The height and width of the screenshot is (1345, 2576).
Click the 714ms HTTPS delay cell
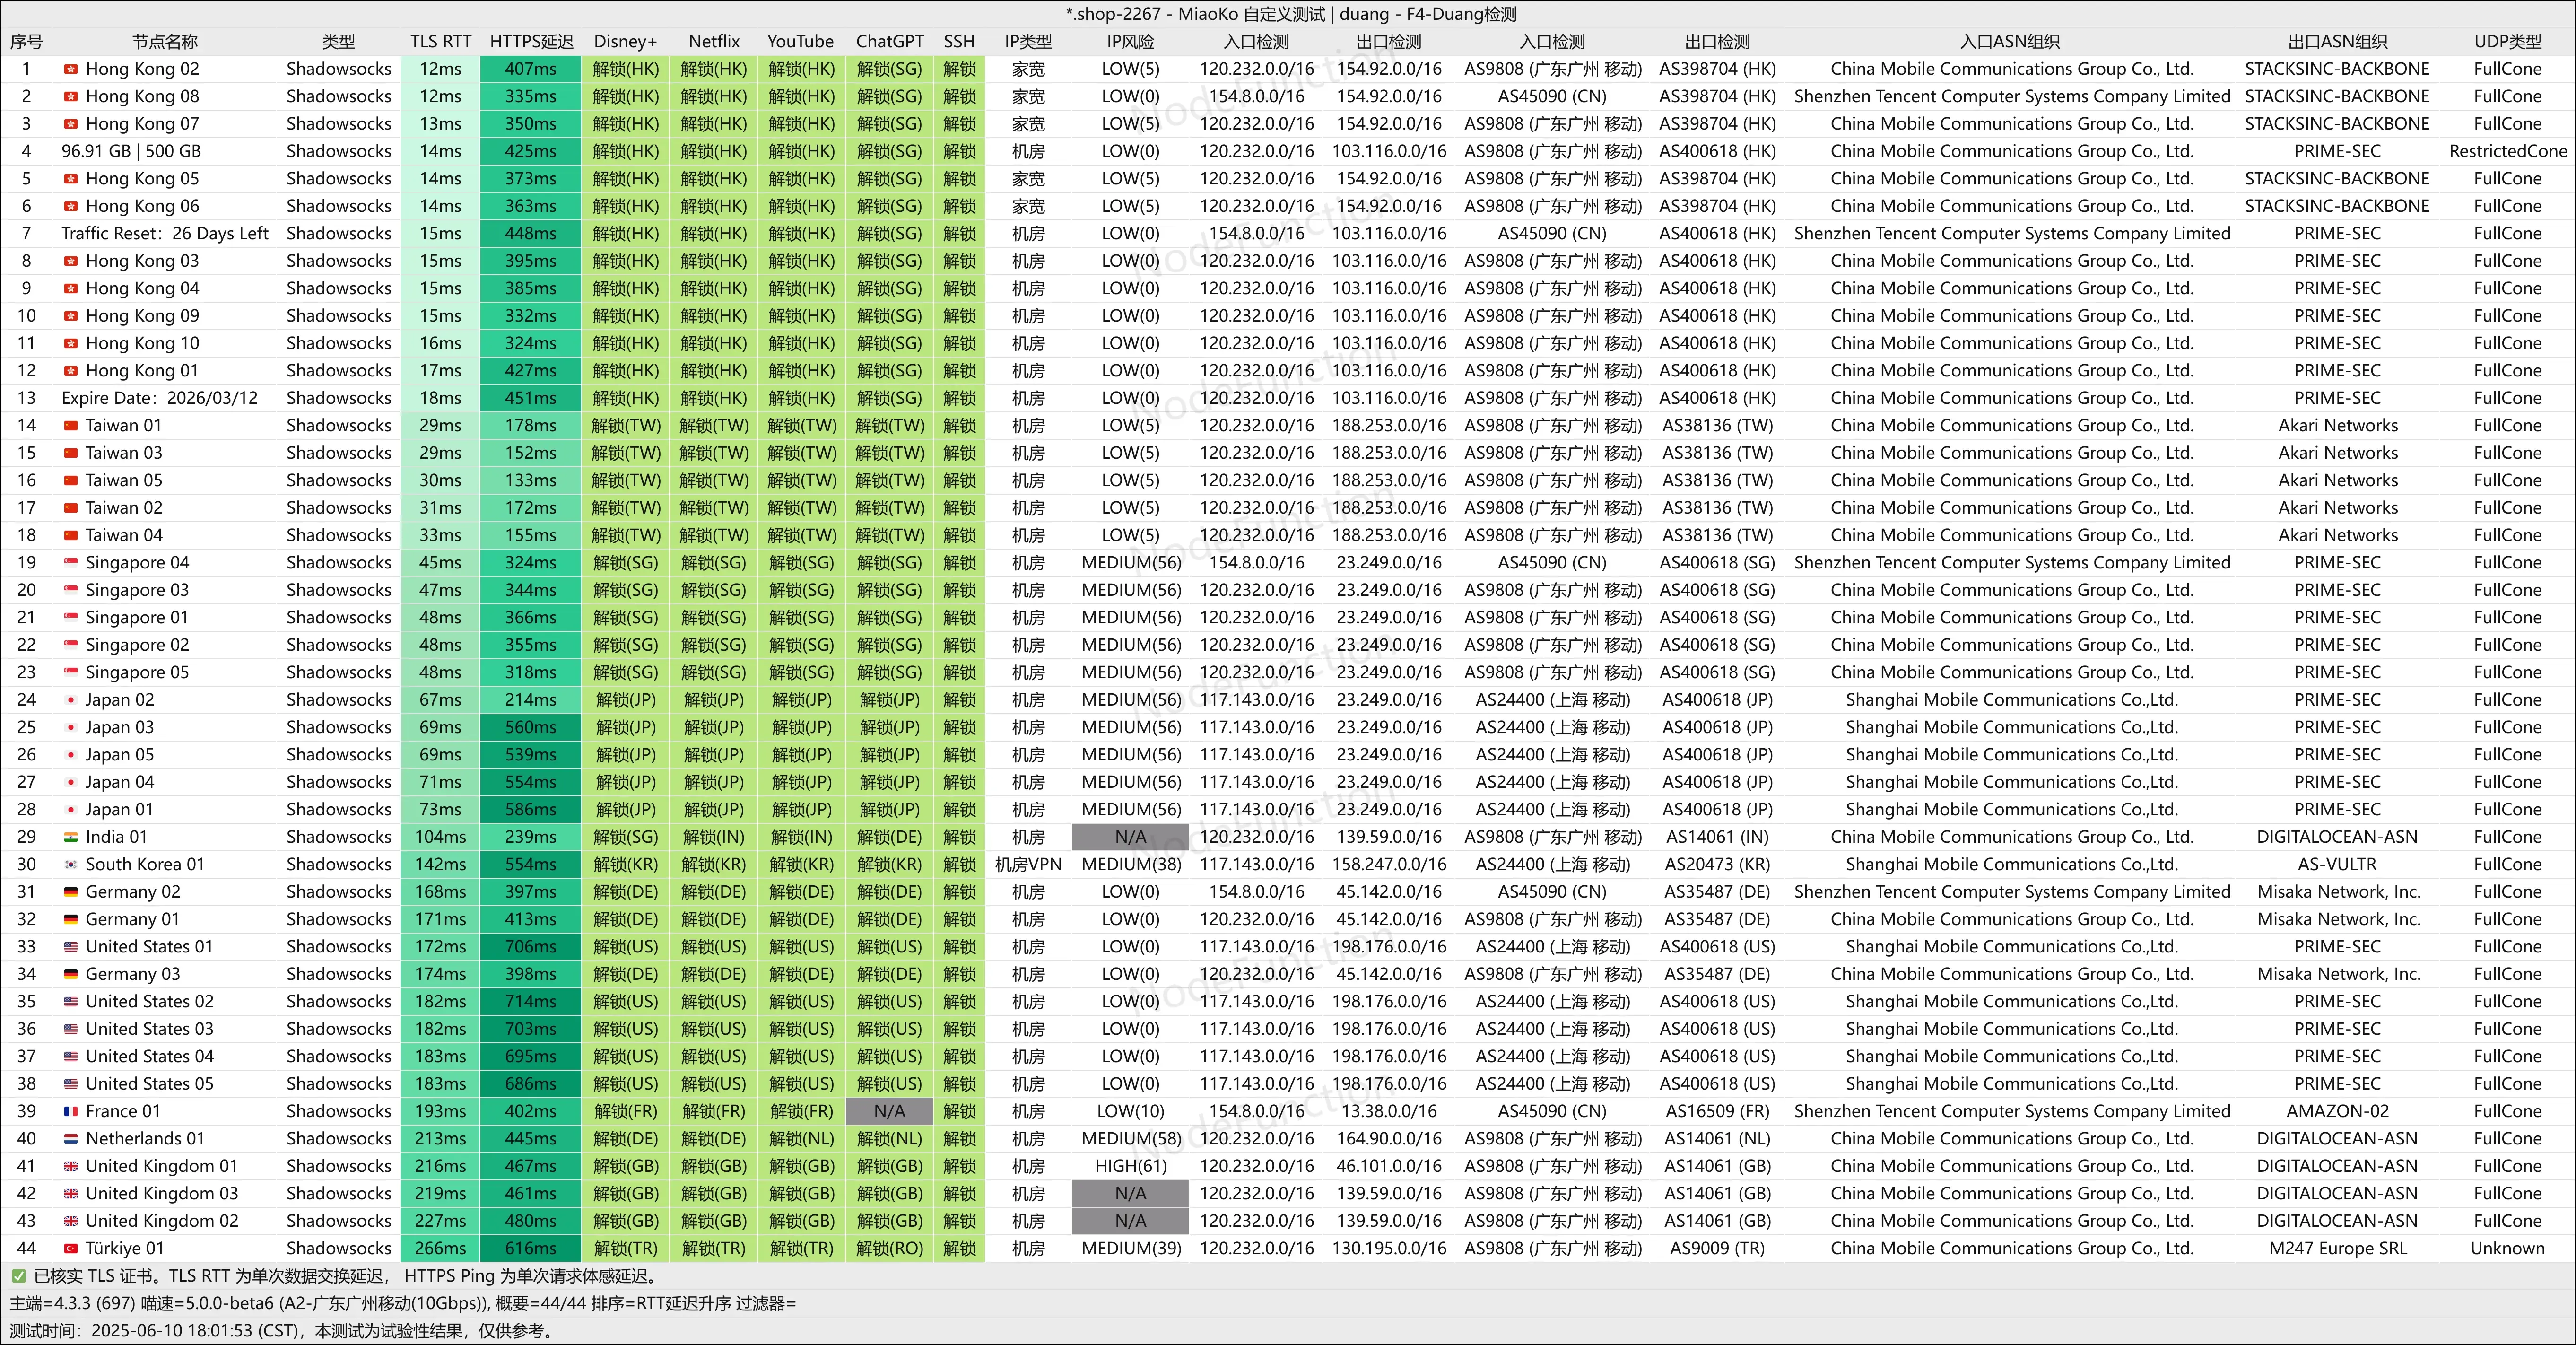tap(531, 1001)
